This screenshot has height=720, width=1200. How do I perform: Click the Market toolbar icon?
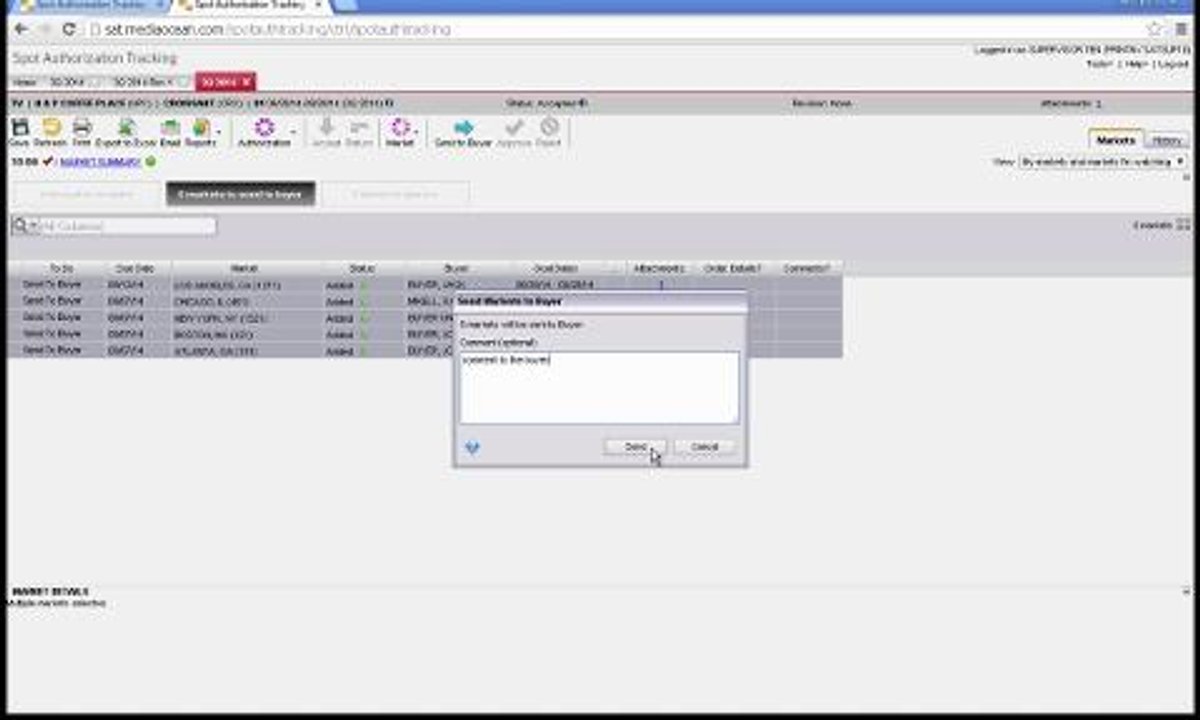(x=400, y=127)
